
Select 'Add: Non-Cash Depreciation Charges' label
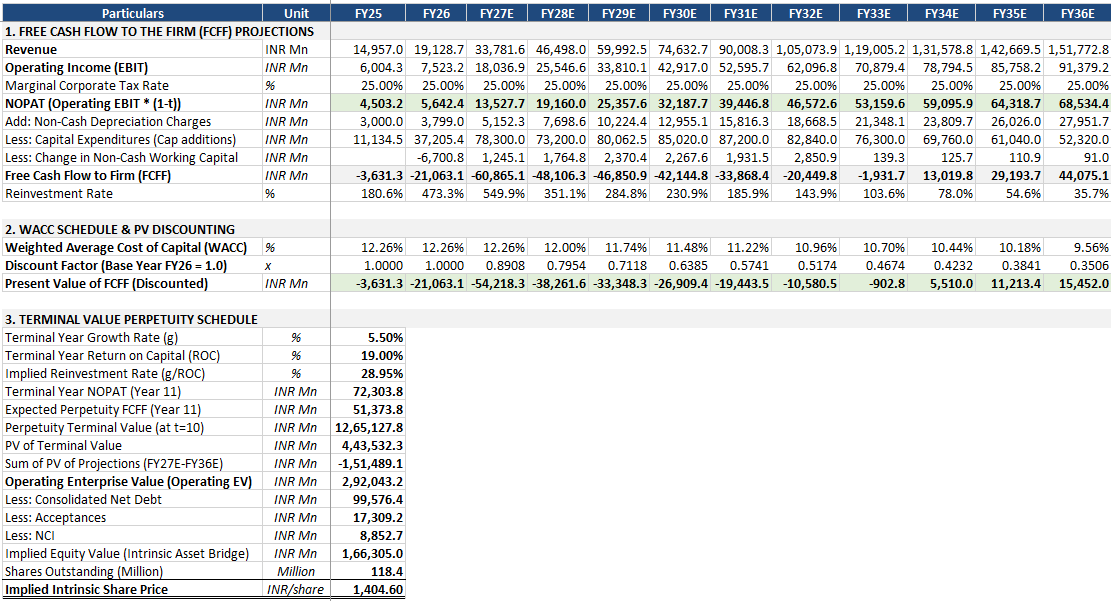pyautogui.click(x=108, y=122)
